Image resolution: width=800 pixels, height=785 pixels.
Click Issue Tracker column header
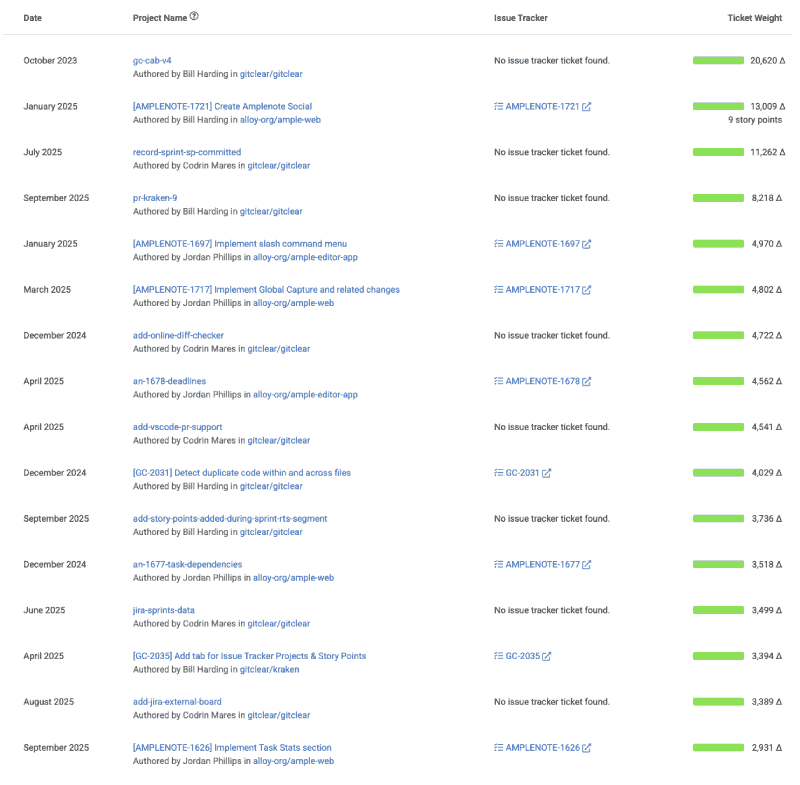coord(520,18)
